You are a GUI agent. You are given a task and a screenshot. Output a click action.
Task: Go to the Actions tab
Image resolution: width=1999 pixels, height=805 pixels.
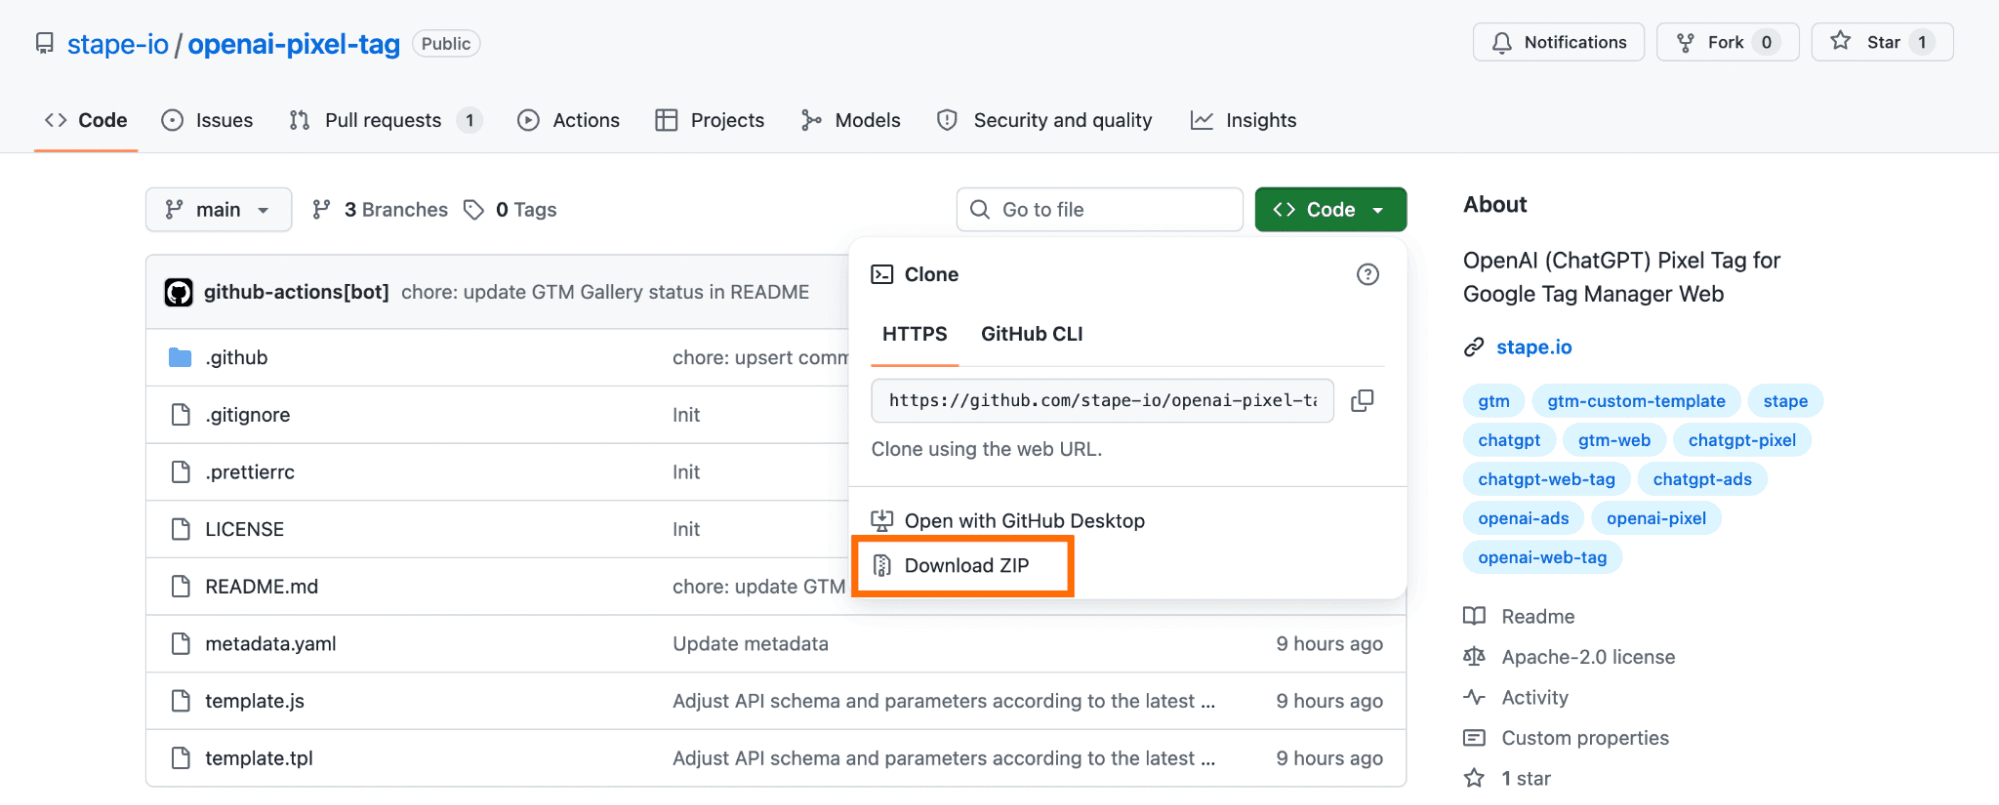pos(568,120)
